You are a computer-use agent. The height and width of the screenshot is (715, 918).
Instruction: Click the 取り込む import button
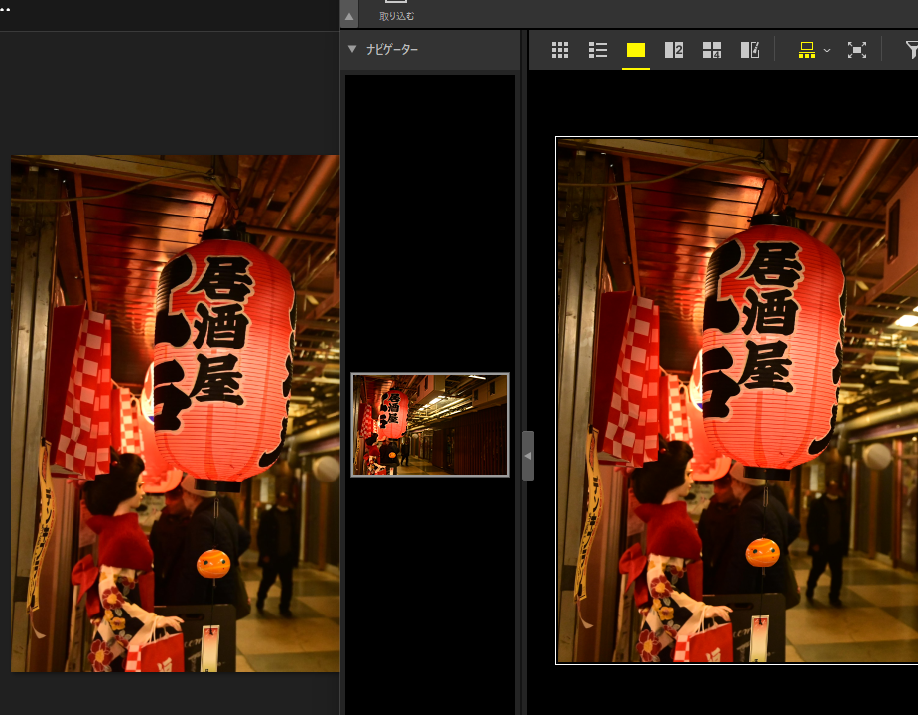[x=396, y=11]
